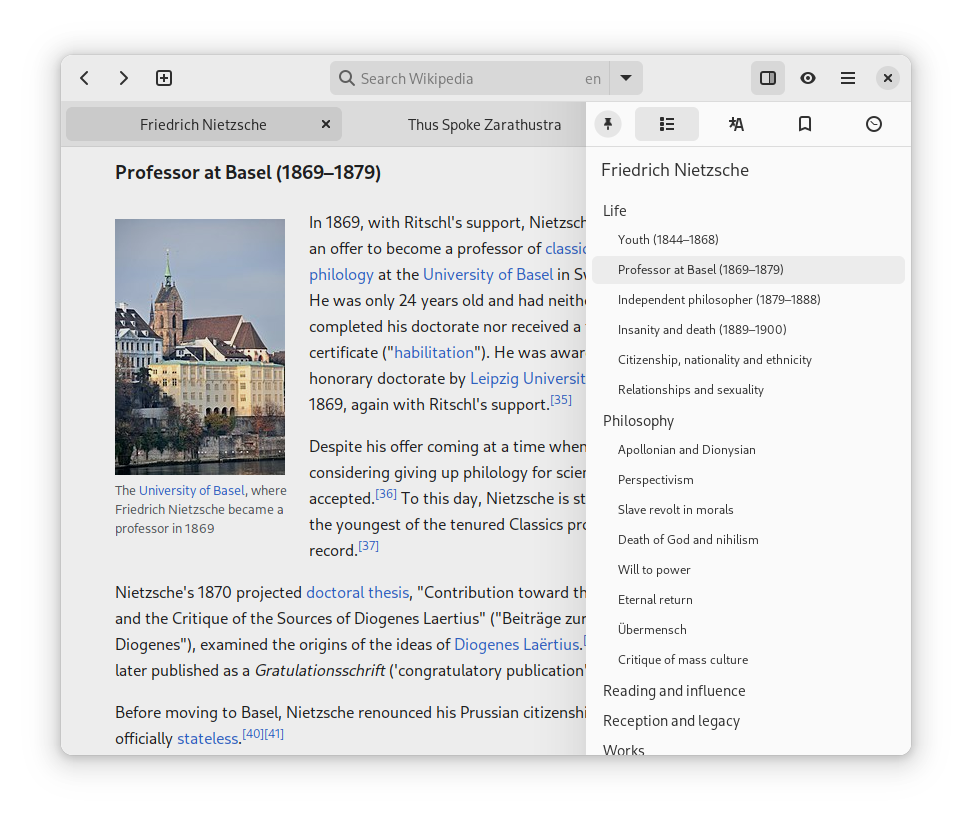The width and height of the screenshot is (972, 822).
Task: Switch to the Thus Spoke Zarathustra tab
Action: click(x=484, y=125)
